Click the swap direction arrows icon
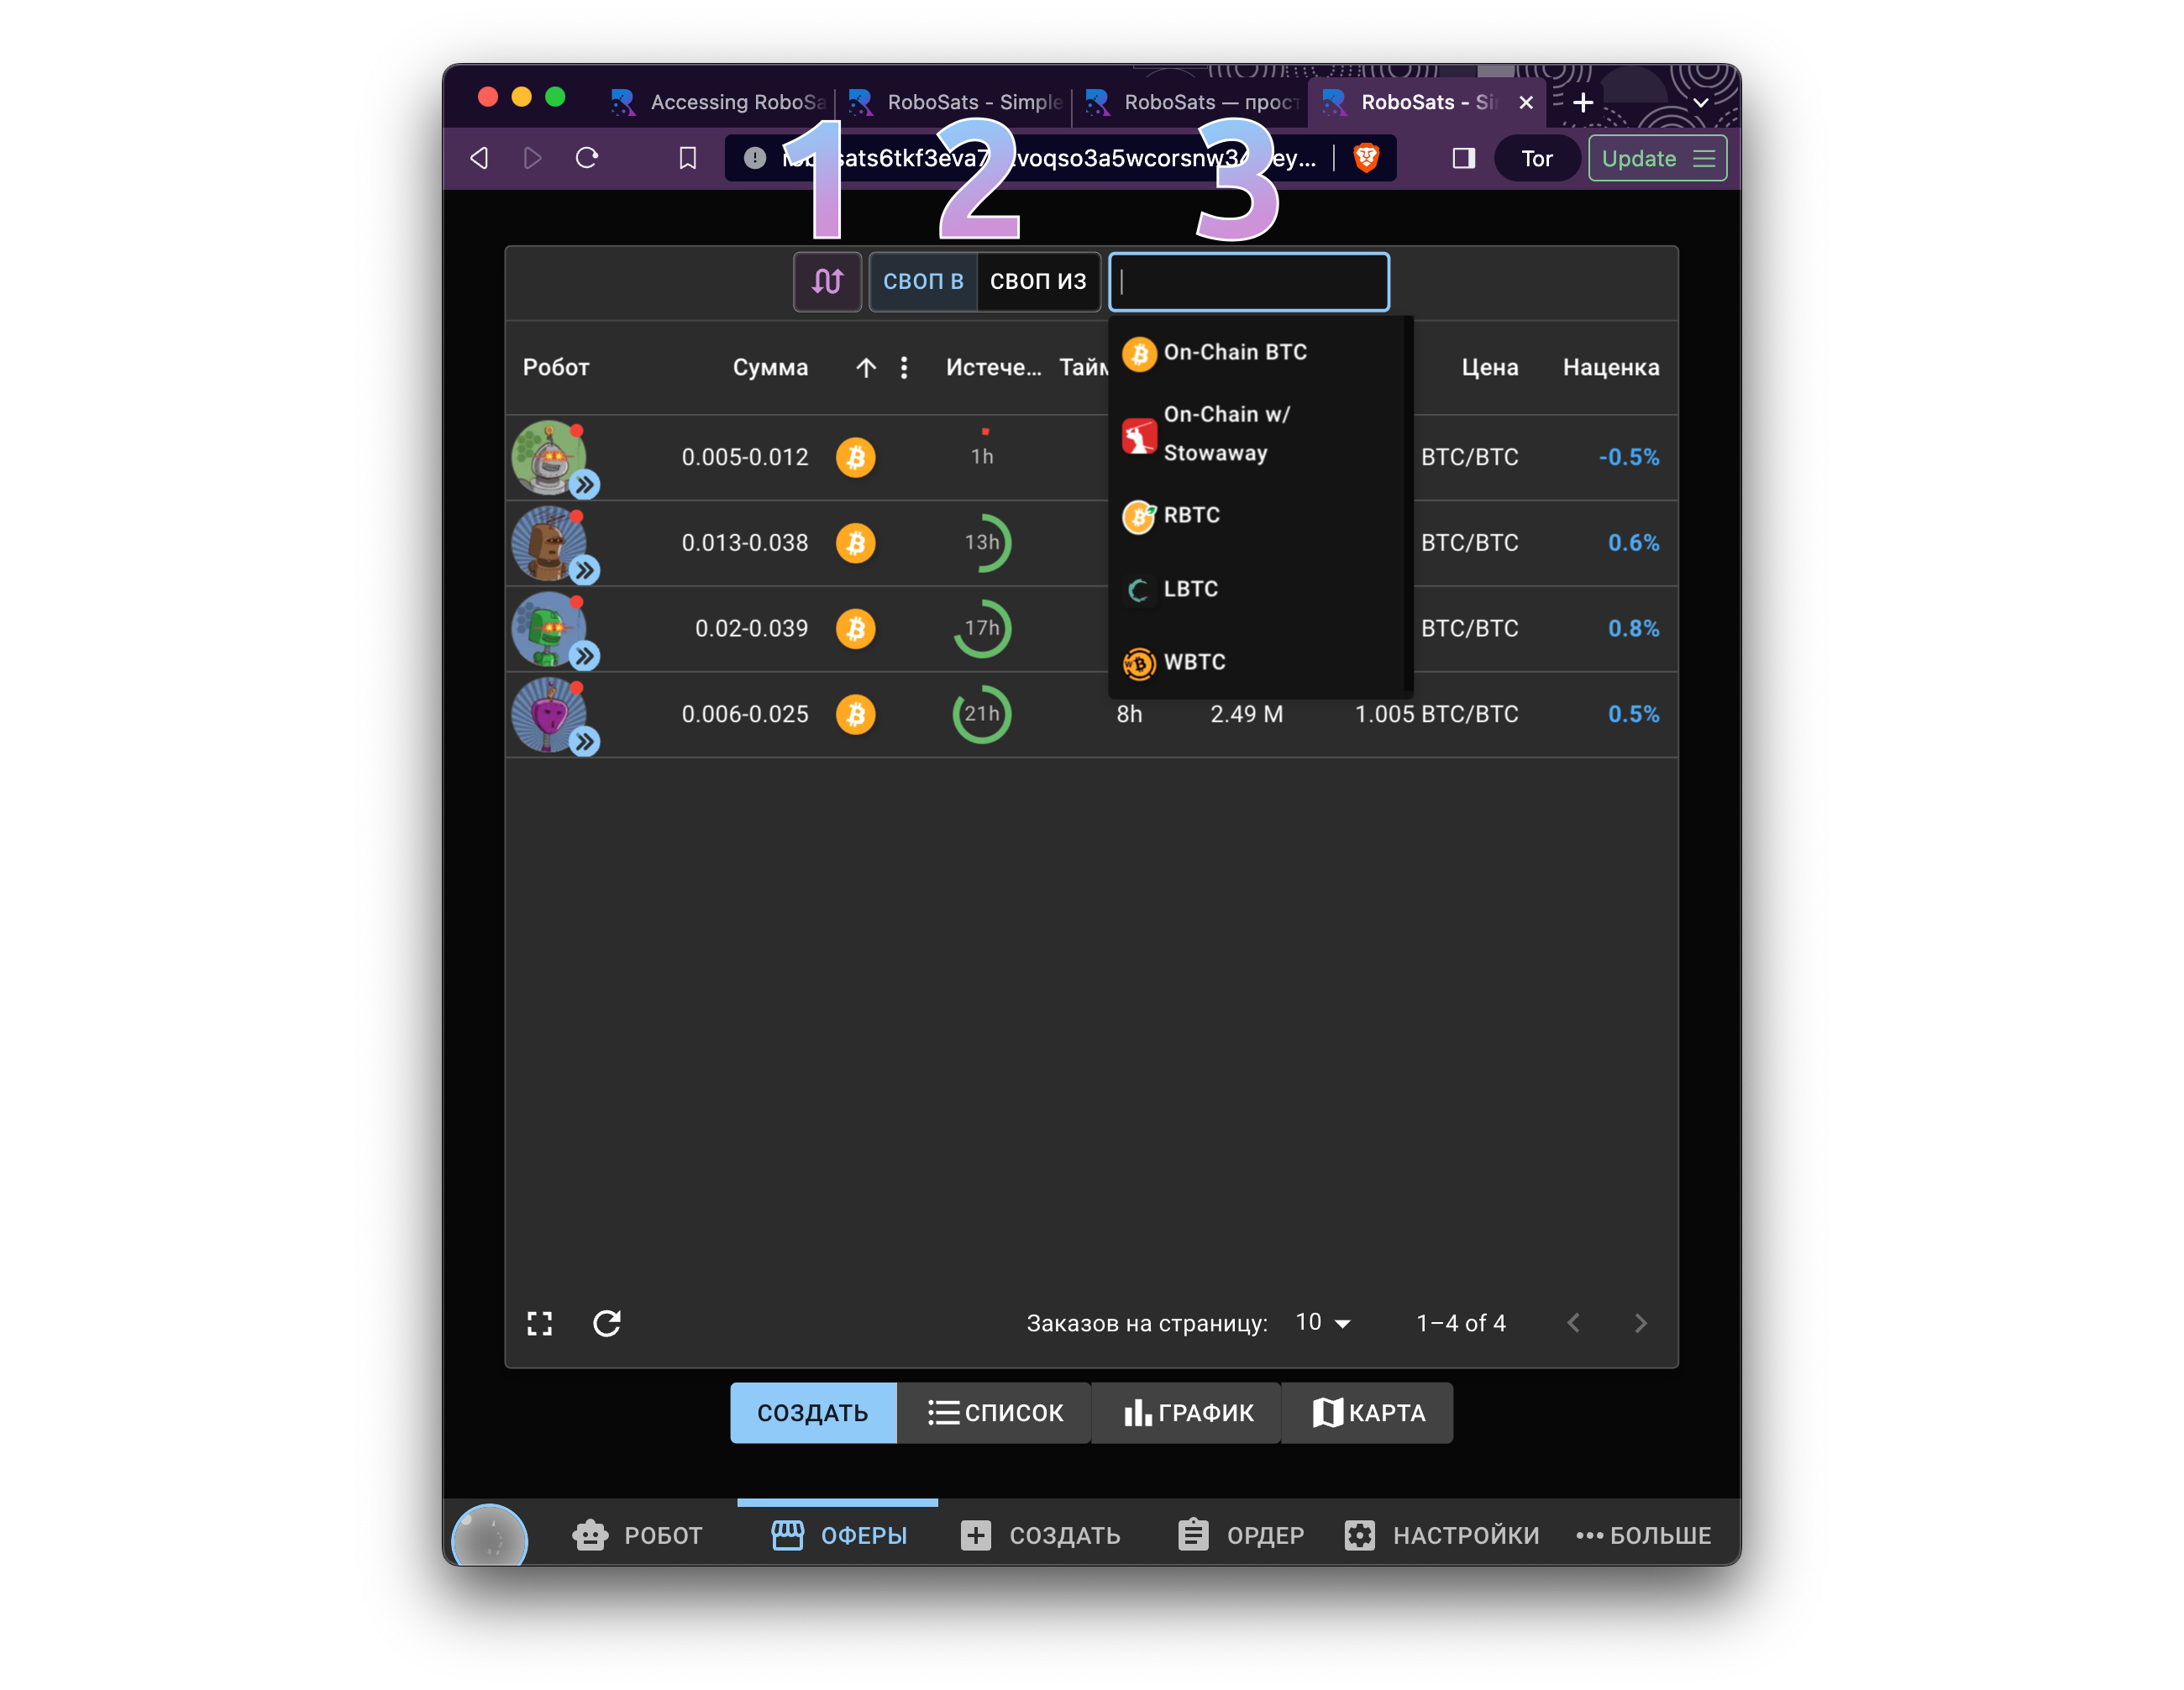 tap(827, 282)
